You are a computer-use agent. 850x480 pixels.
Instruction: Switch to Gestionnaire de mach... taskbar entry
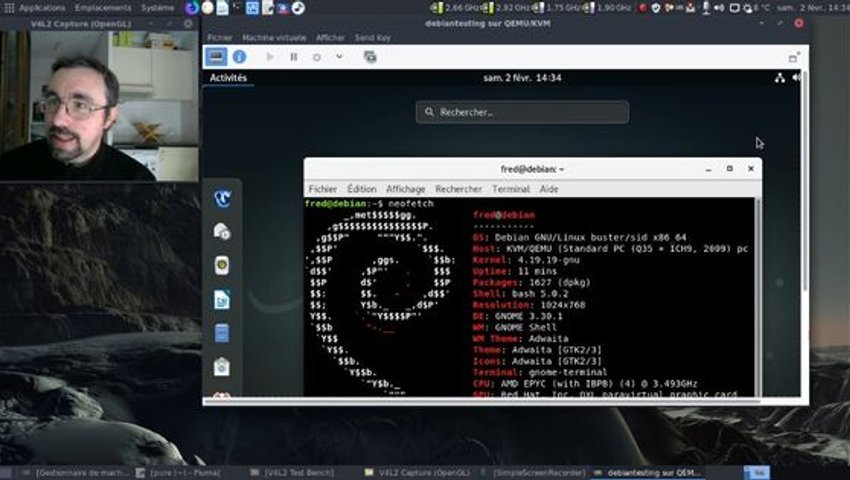pos(76,472)
